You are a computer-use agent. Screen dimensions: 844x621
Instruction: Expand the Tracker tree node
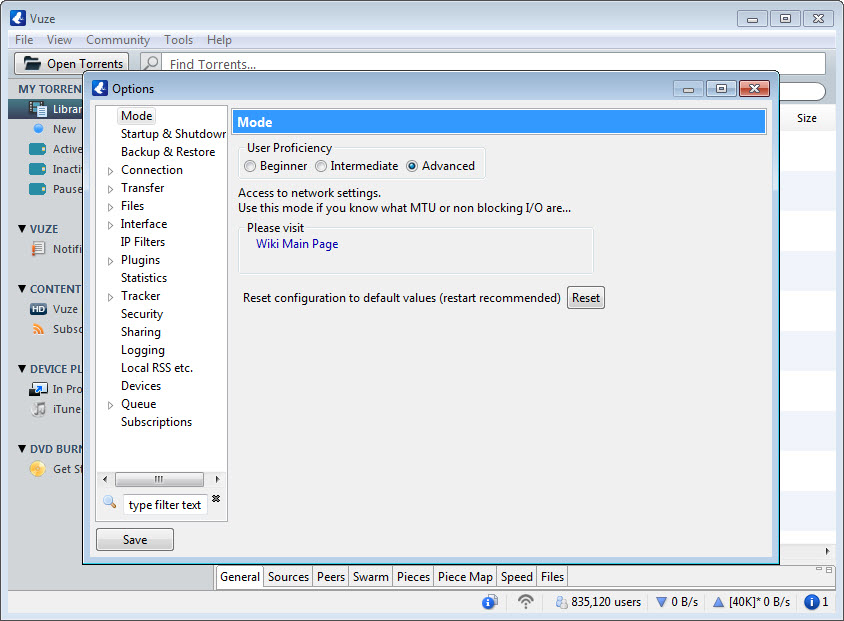[x=110, y=297]
